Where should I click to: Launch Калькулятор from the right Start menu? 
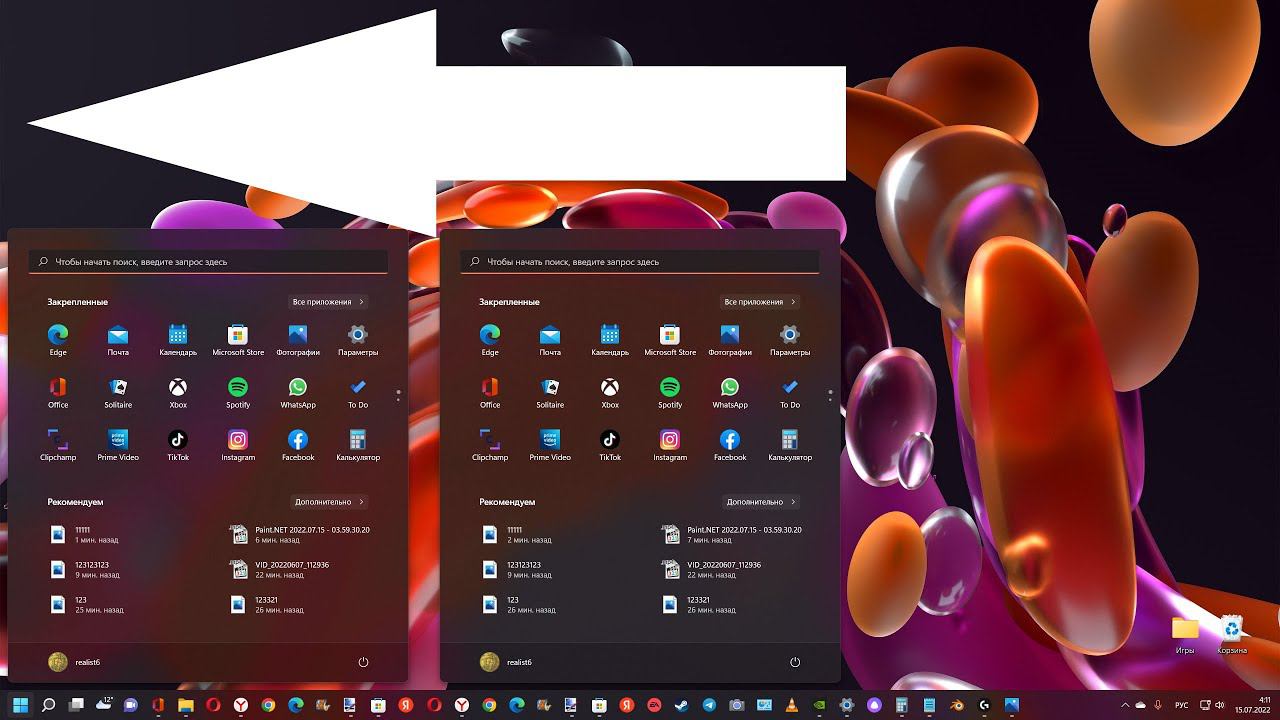point(790,445)
